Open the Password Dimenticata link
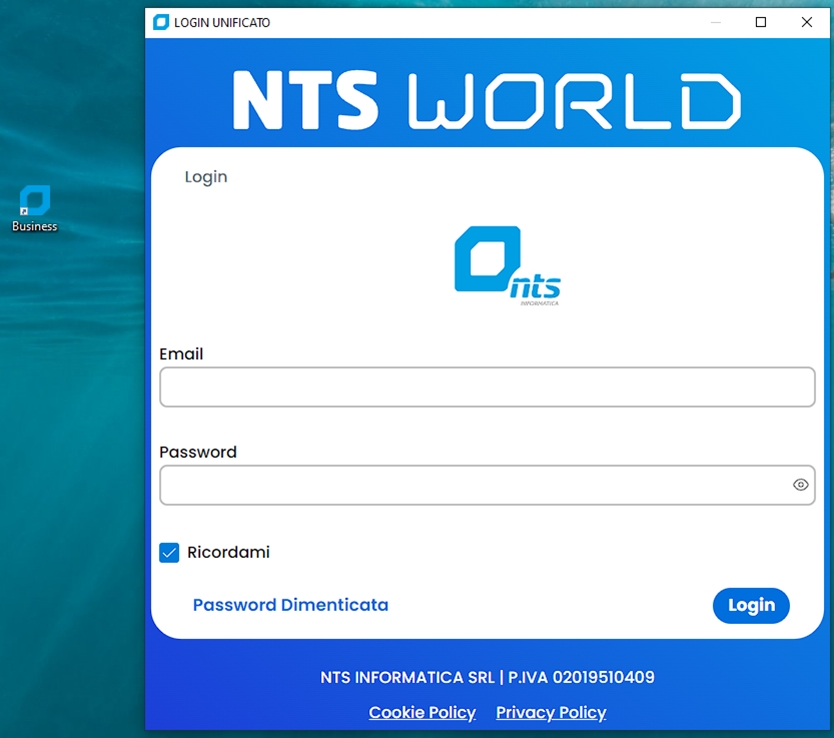Viewport: 834px width, 738px height. (290, 605)
